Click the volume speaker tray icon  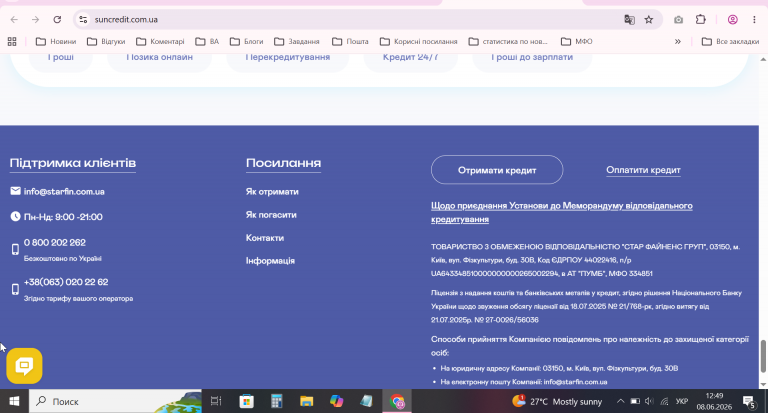coord(649,401)
